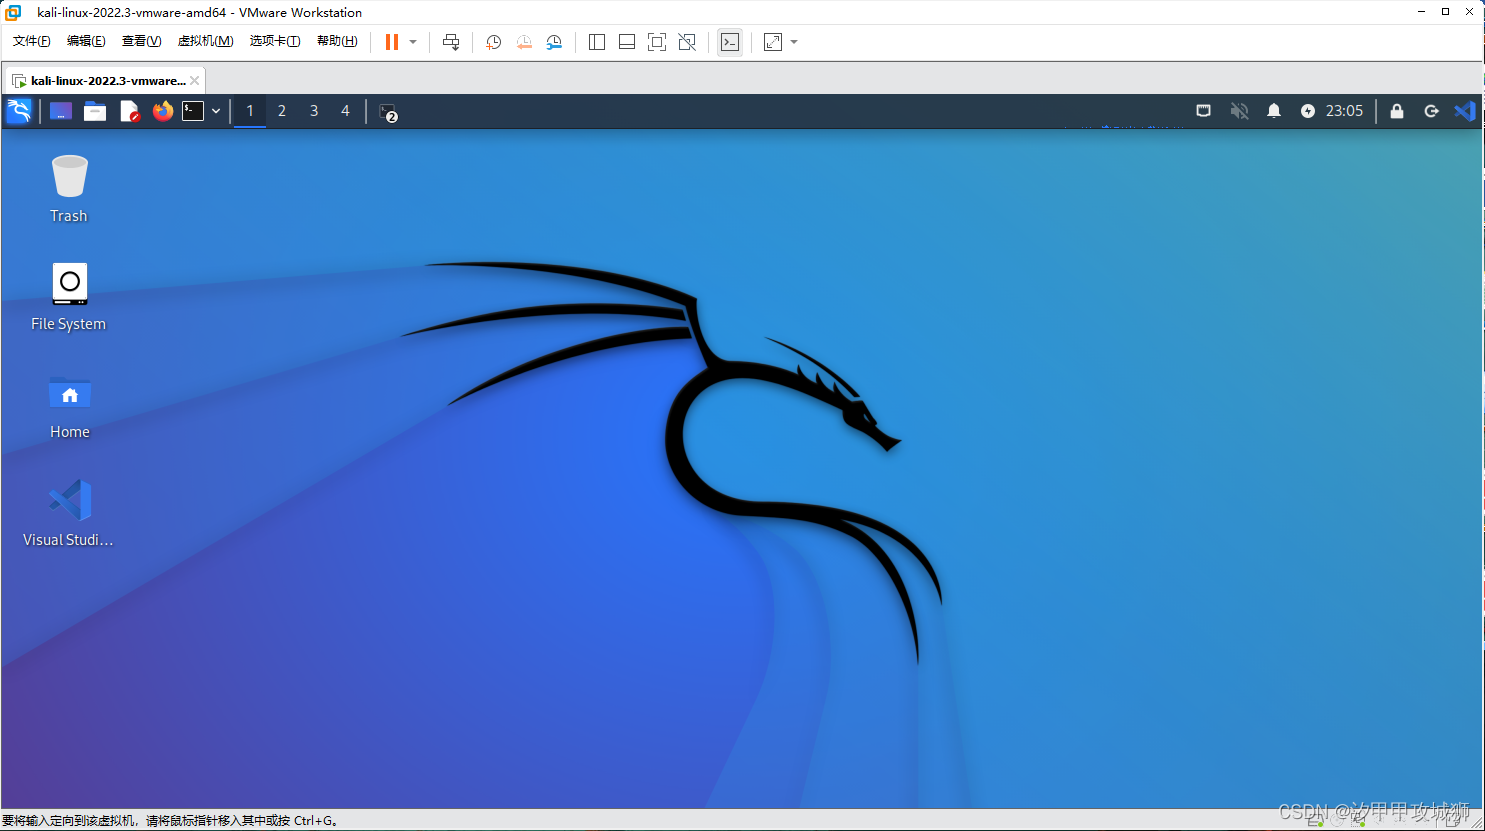Enter full screen mode

pos(657,42)
